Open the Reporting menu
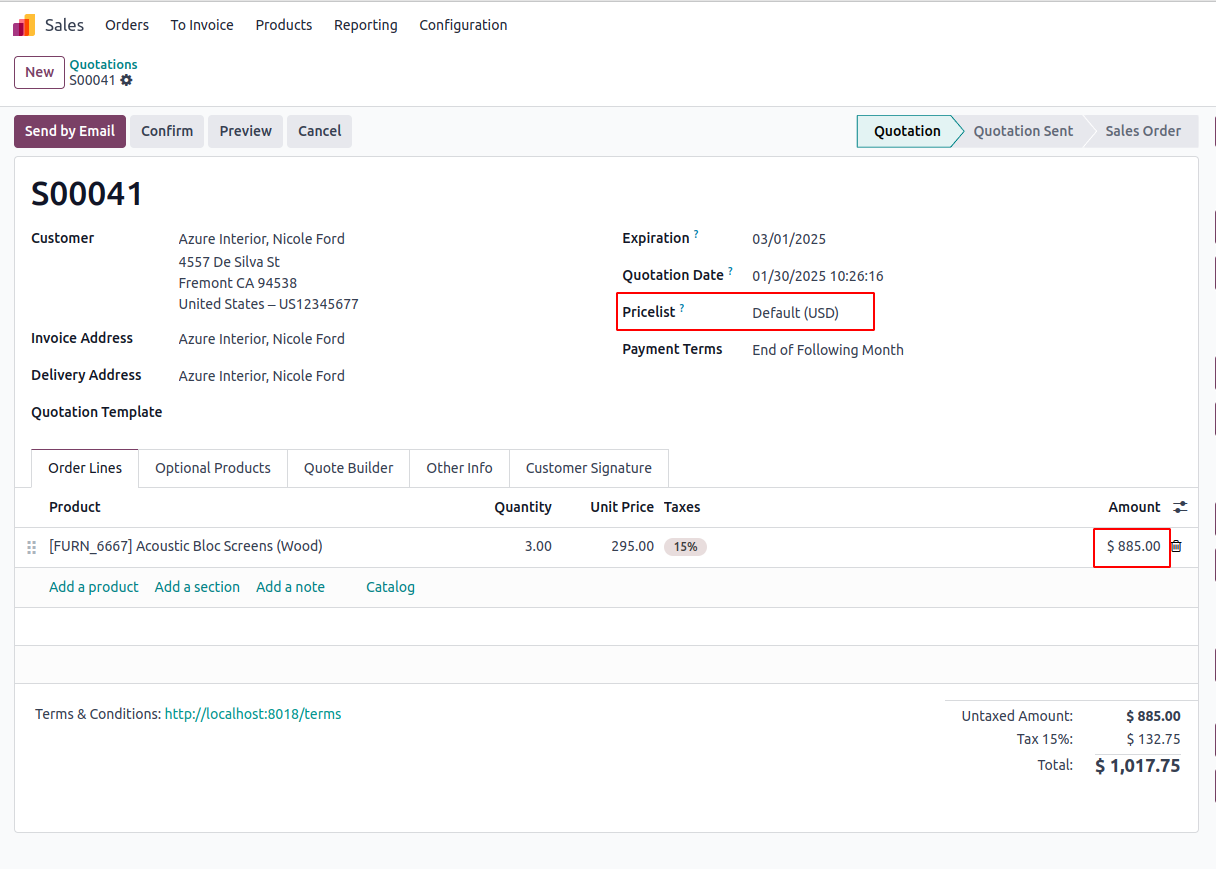1216x869 pixels. (365, 25)
